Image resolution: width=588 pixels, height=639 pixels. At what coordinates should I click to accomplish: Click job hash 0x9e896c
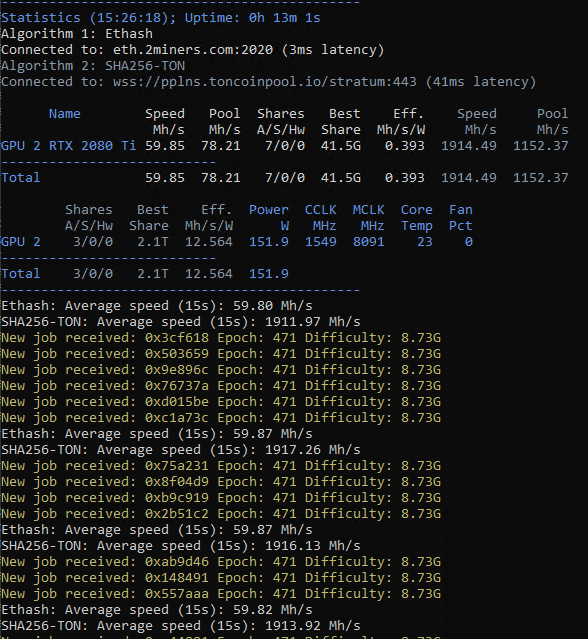click(x=177, y=370)
